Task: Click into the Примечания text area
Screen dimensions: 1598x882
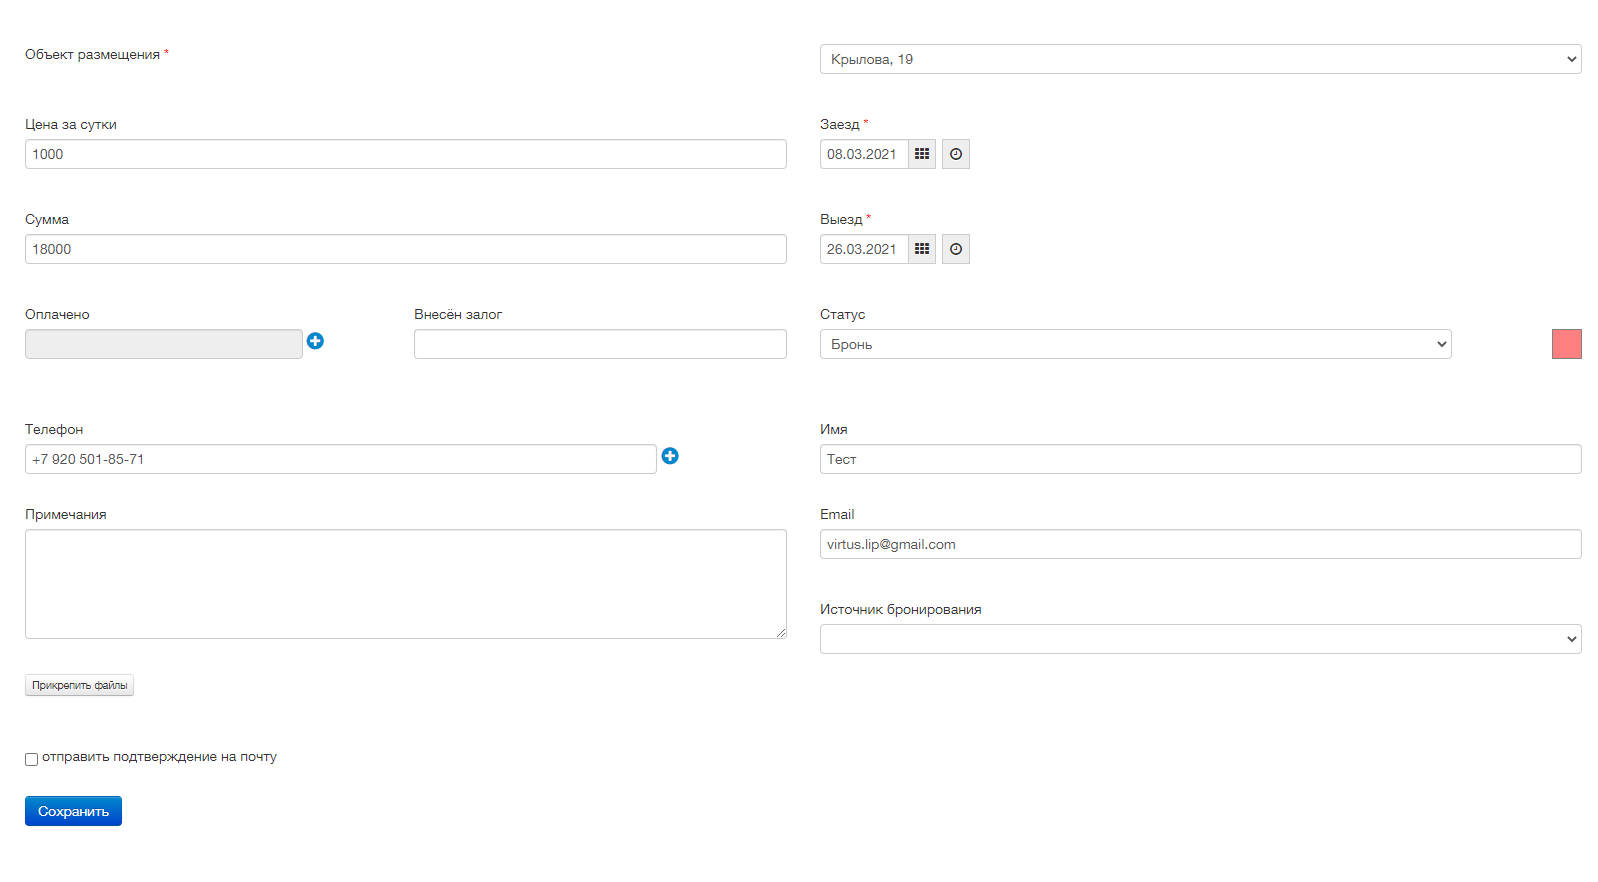Action: pos(406,584)
